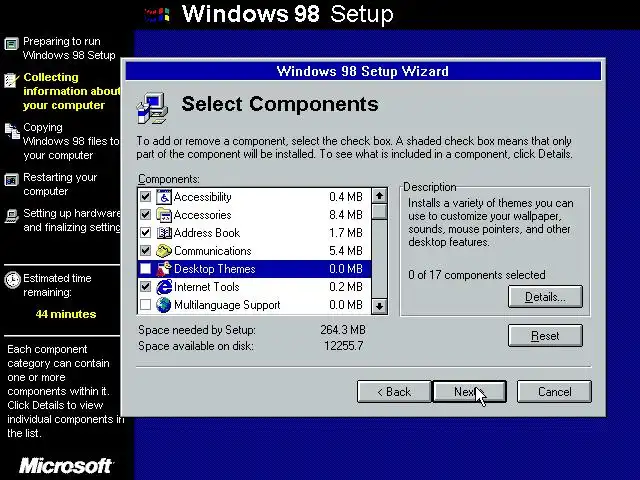Click the 12255.7 space available value
Screen dimensions: 640x480
click(x=343, y=346)
